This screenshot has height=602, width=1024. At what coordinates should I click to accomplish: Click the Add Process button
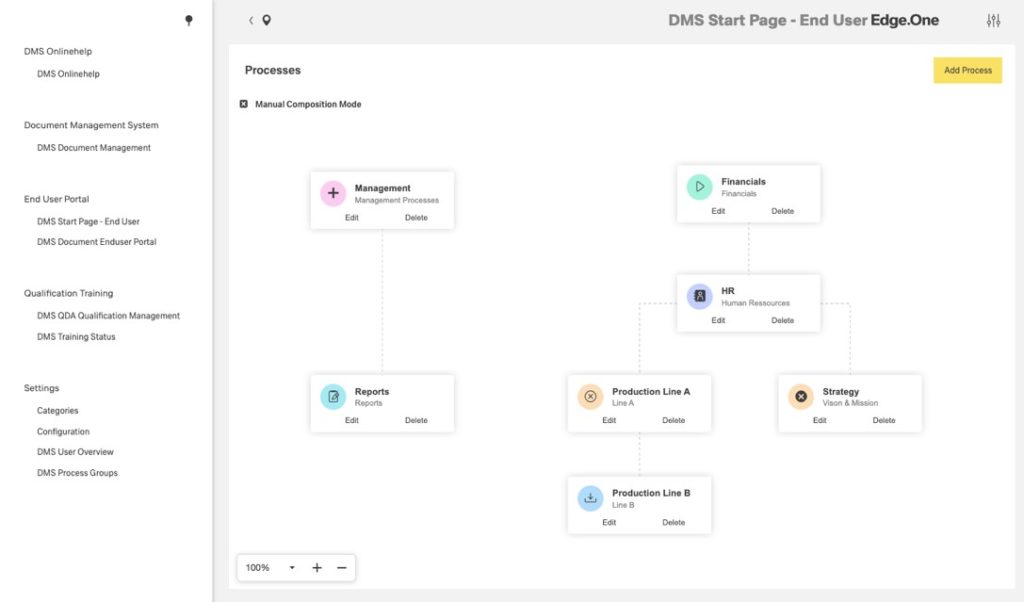point(967,70)
